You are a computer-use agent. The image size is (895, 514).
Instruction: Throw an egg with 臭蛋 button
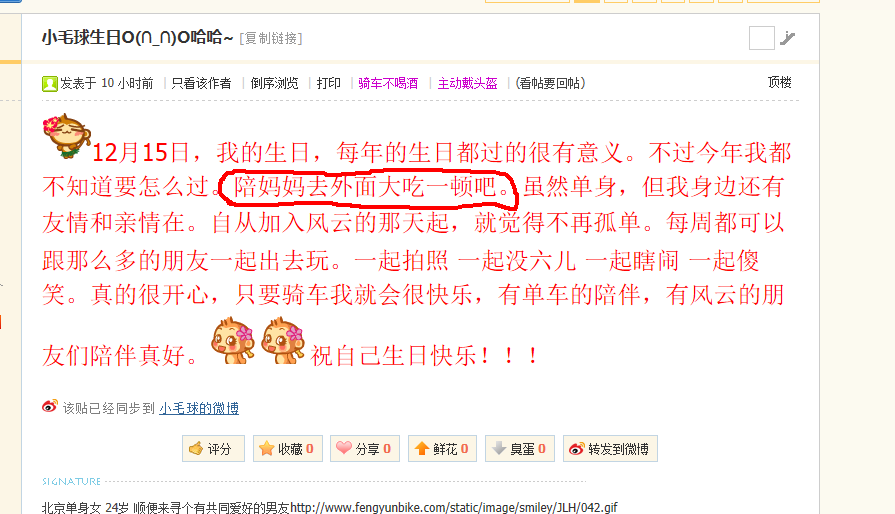(520, 448)
